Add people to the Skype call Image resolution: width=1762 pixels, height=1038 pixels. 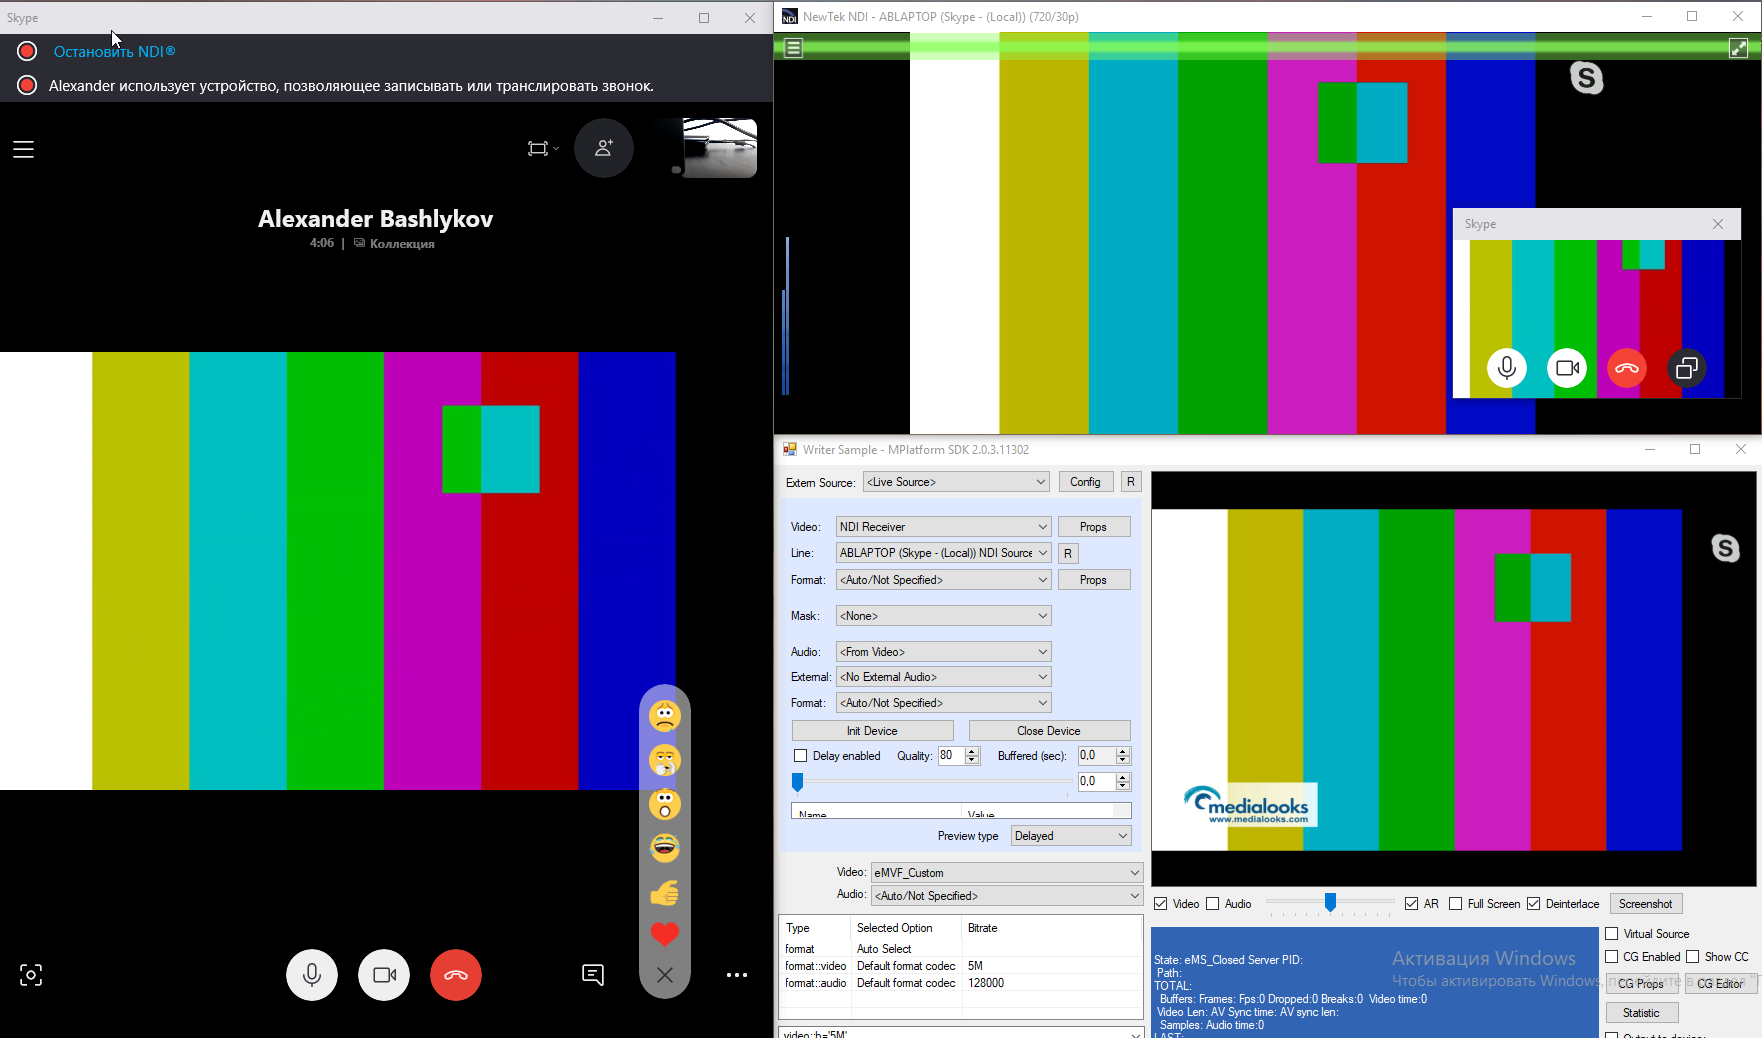pos(604,148)
